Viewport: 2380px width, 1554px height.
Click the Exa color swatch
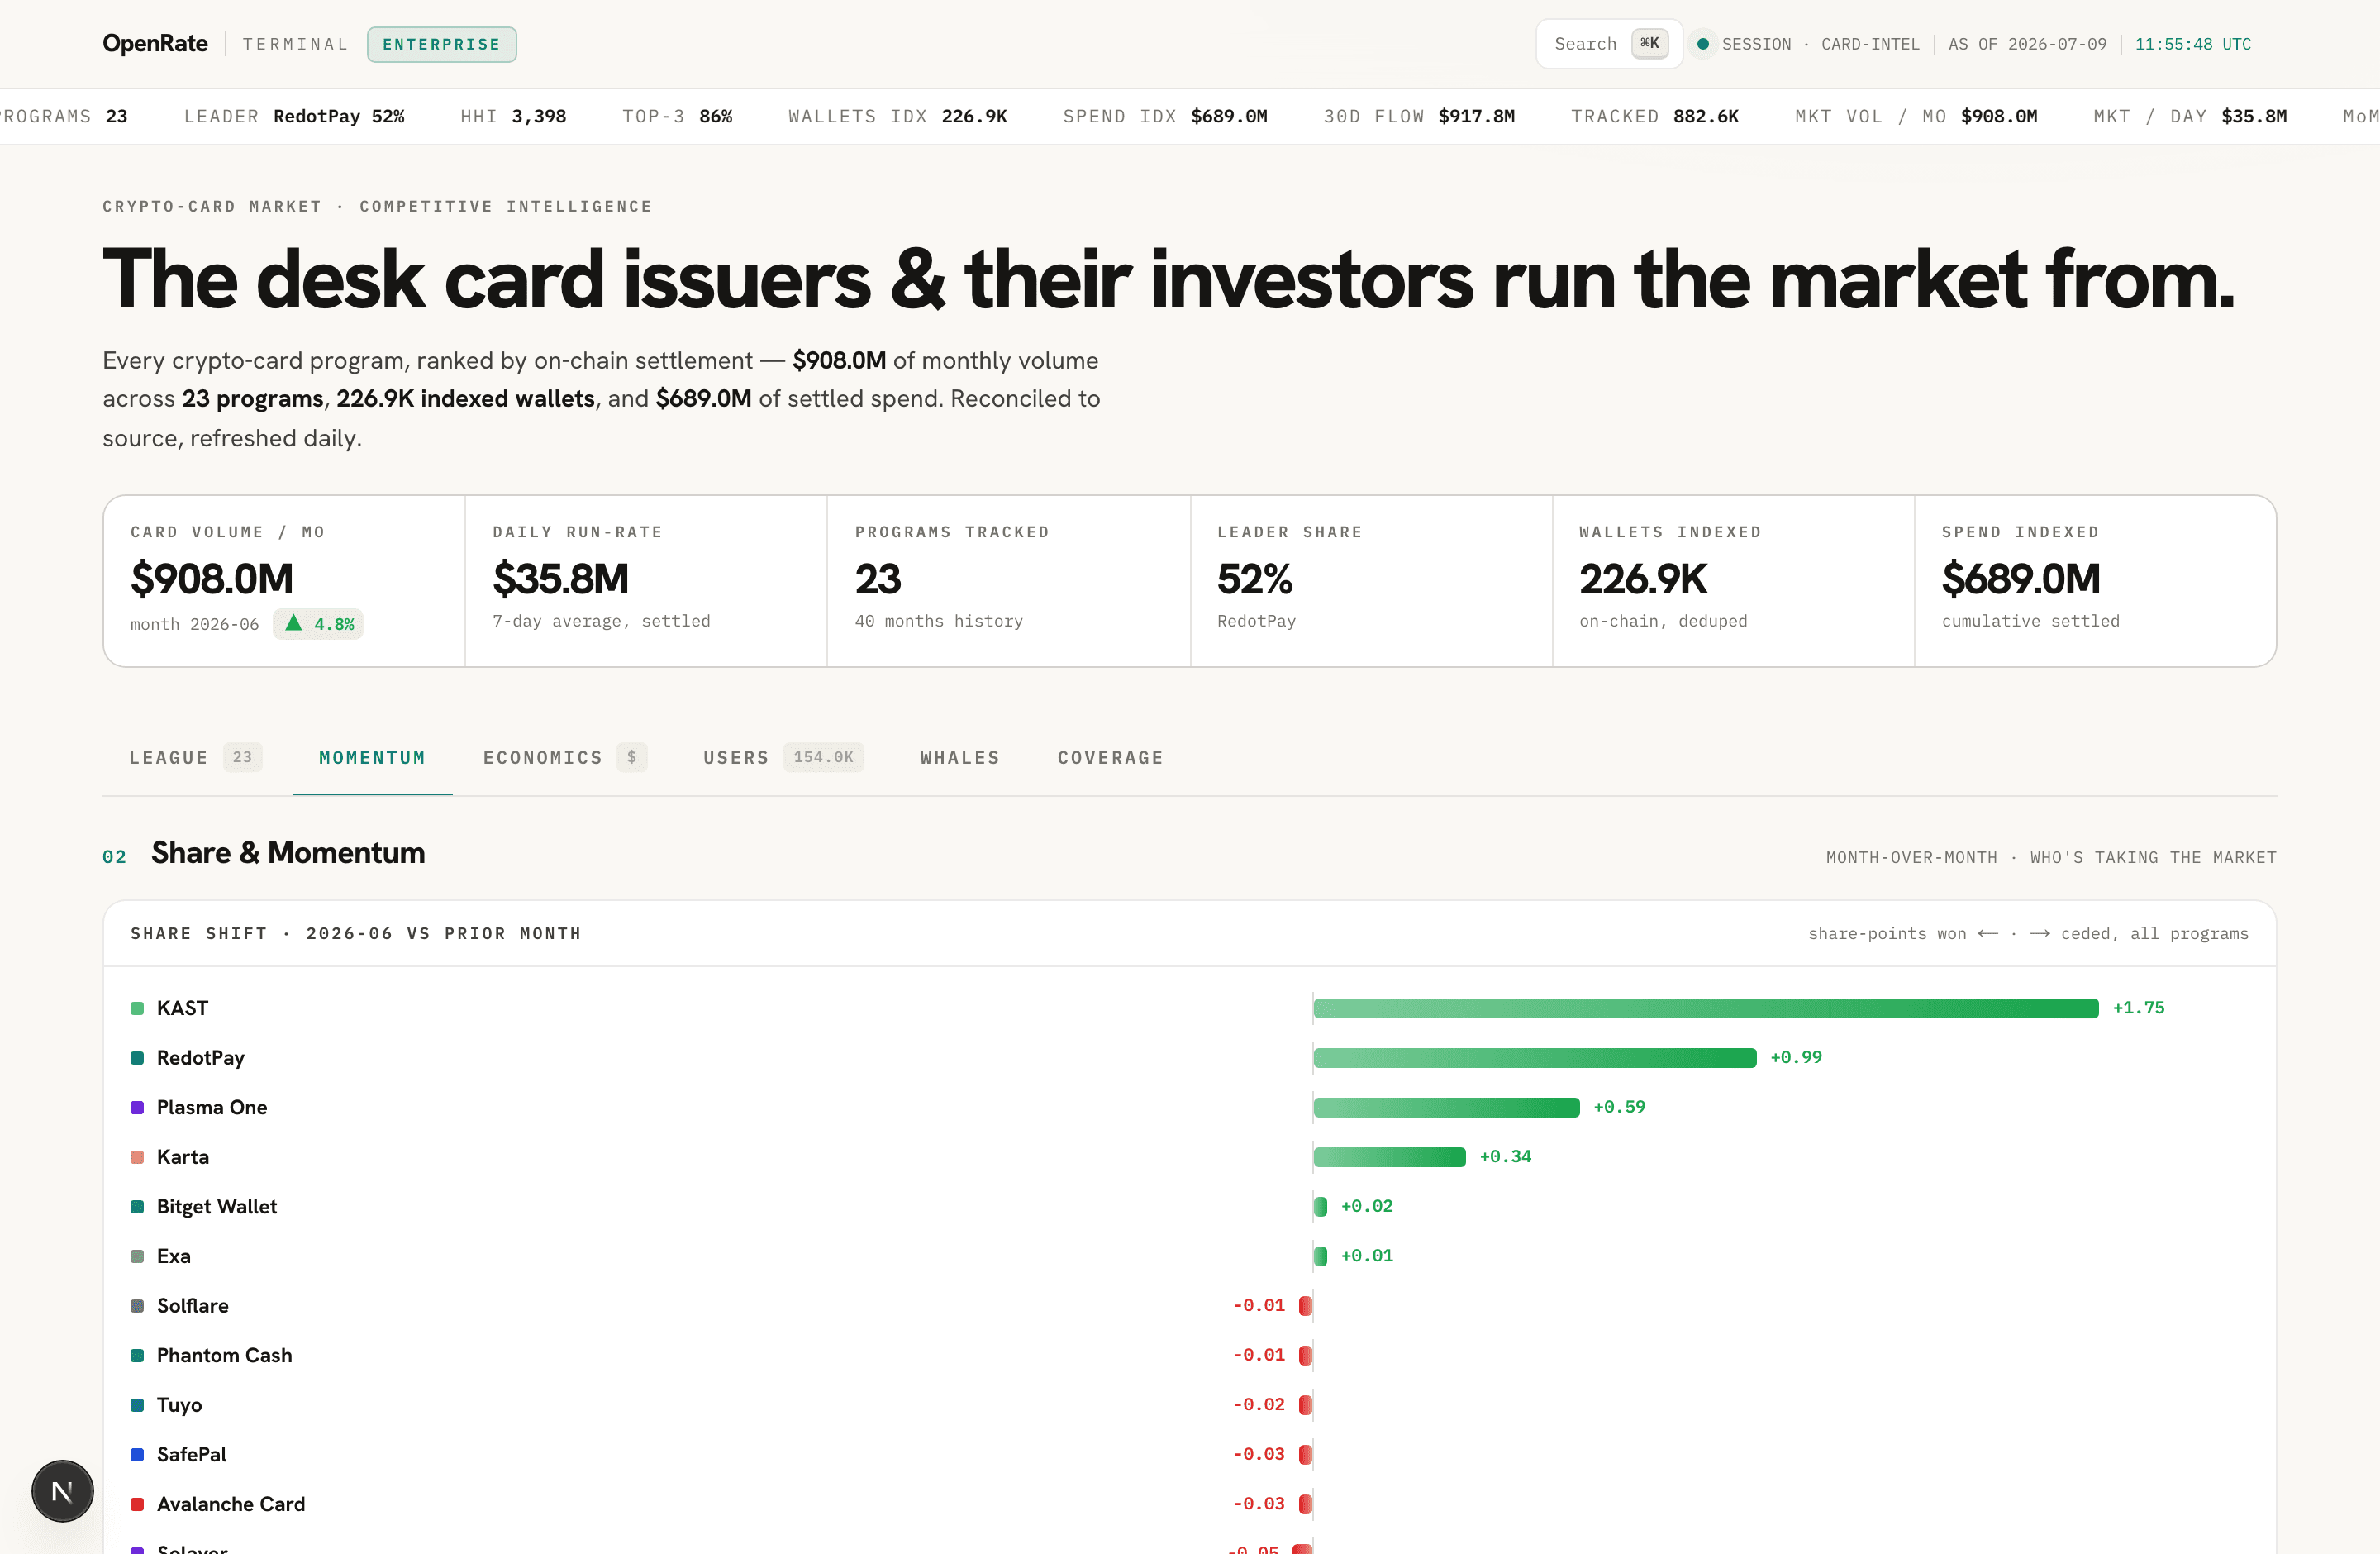[x=137, y=1256]
